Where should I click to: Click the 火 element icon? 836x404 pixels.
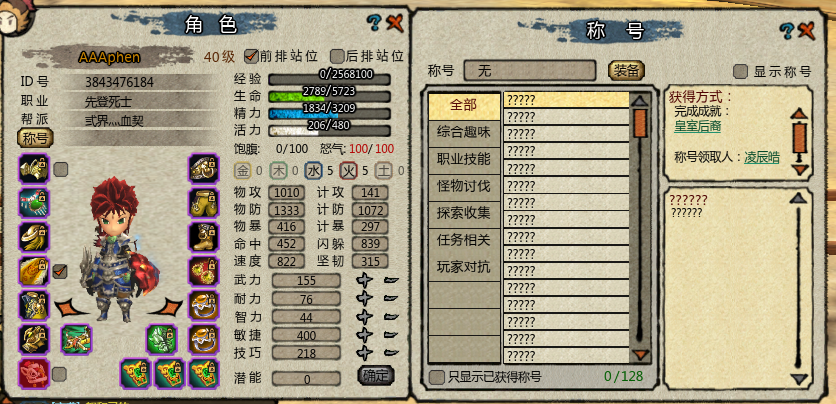348,171
